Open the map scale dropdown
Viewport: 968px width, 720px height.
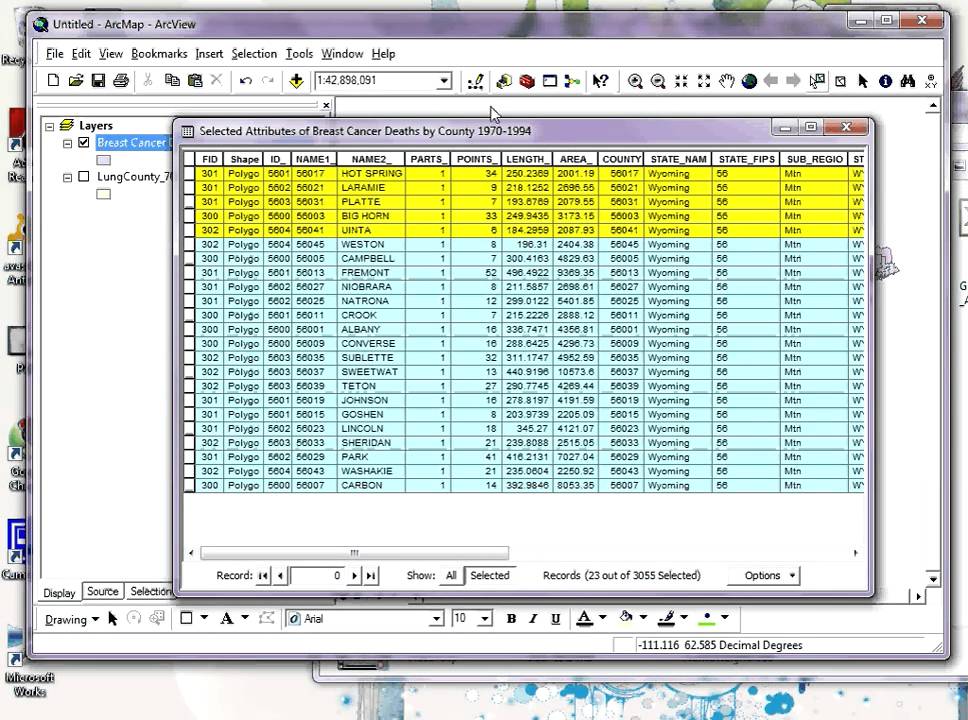click(x=444, y=81)
